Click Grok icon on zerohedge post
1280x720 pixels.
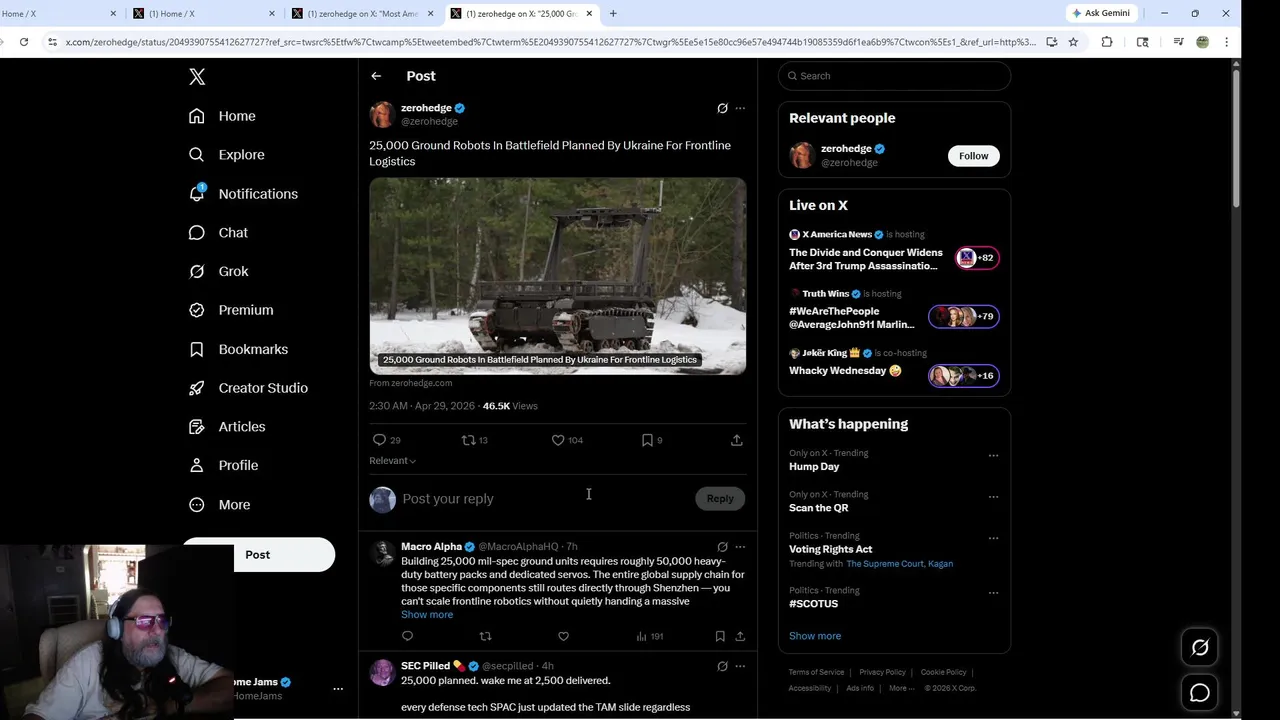point(722,108)
